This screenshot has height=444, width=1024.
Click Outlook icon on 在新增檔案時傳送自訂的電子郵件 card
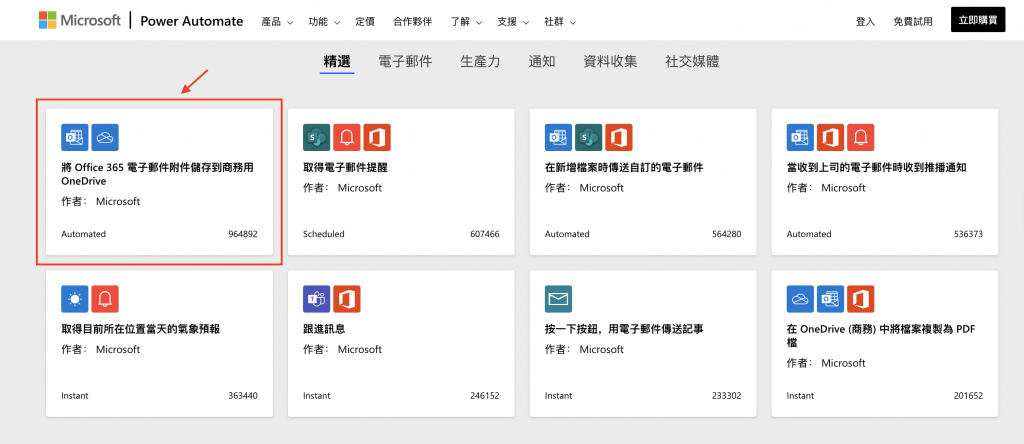point(558,137)
